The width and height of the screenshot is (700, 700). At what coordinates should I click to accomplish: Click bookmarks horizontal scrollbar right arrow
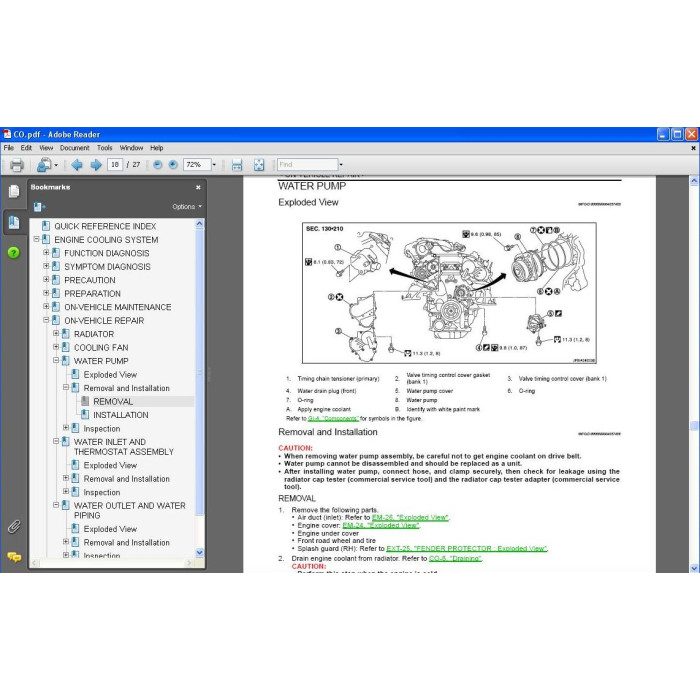pos(189,563)
